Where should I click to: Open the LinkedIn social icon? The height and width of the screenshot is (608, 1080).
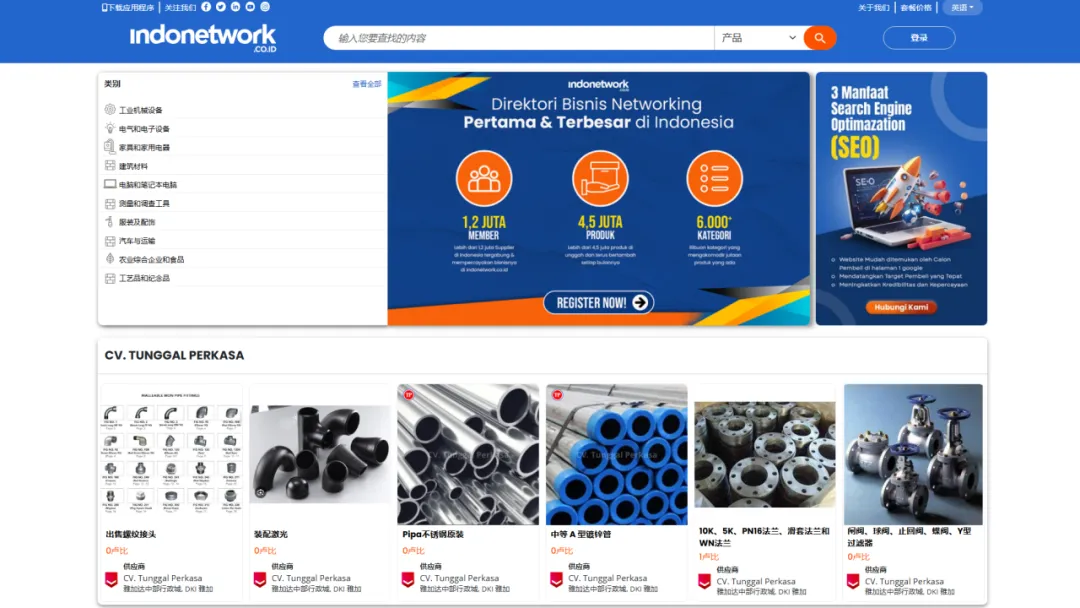(x=236, y=7)
